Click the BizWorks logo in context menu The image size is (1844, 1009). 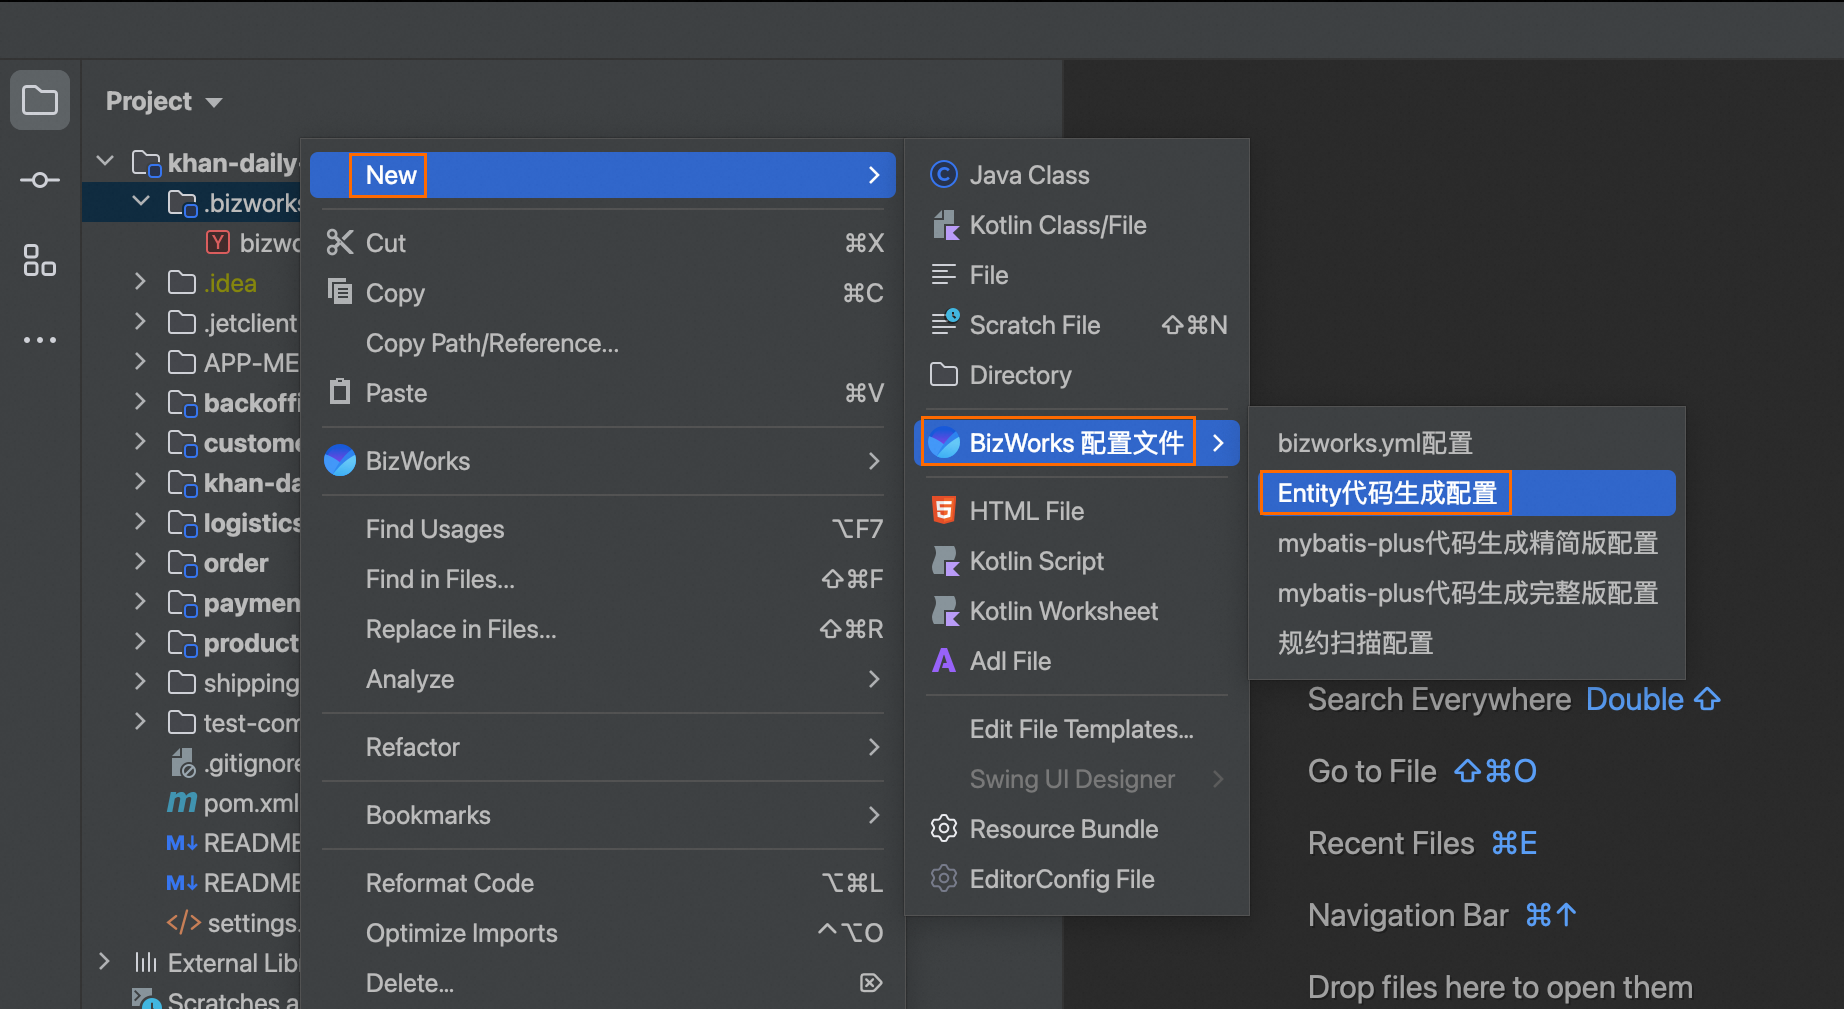[x=340, y=460]
